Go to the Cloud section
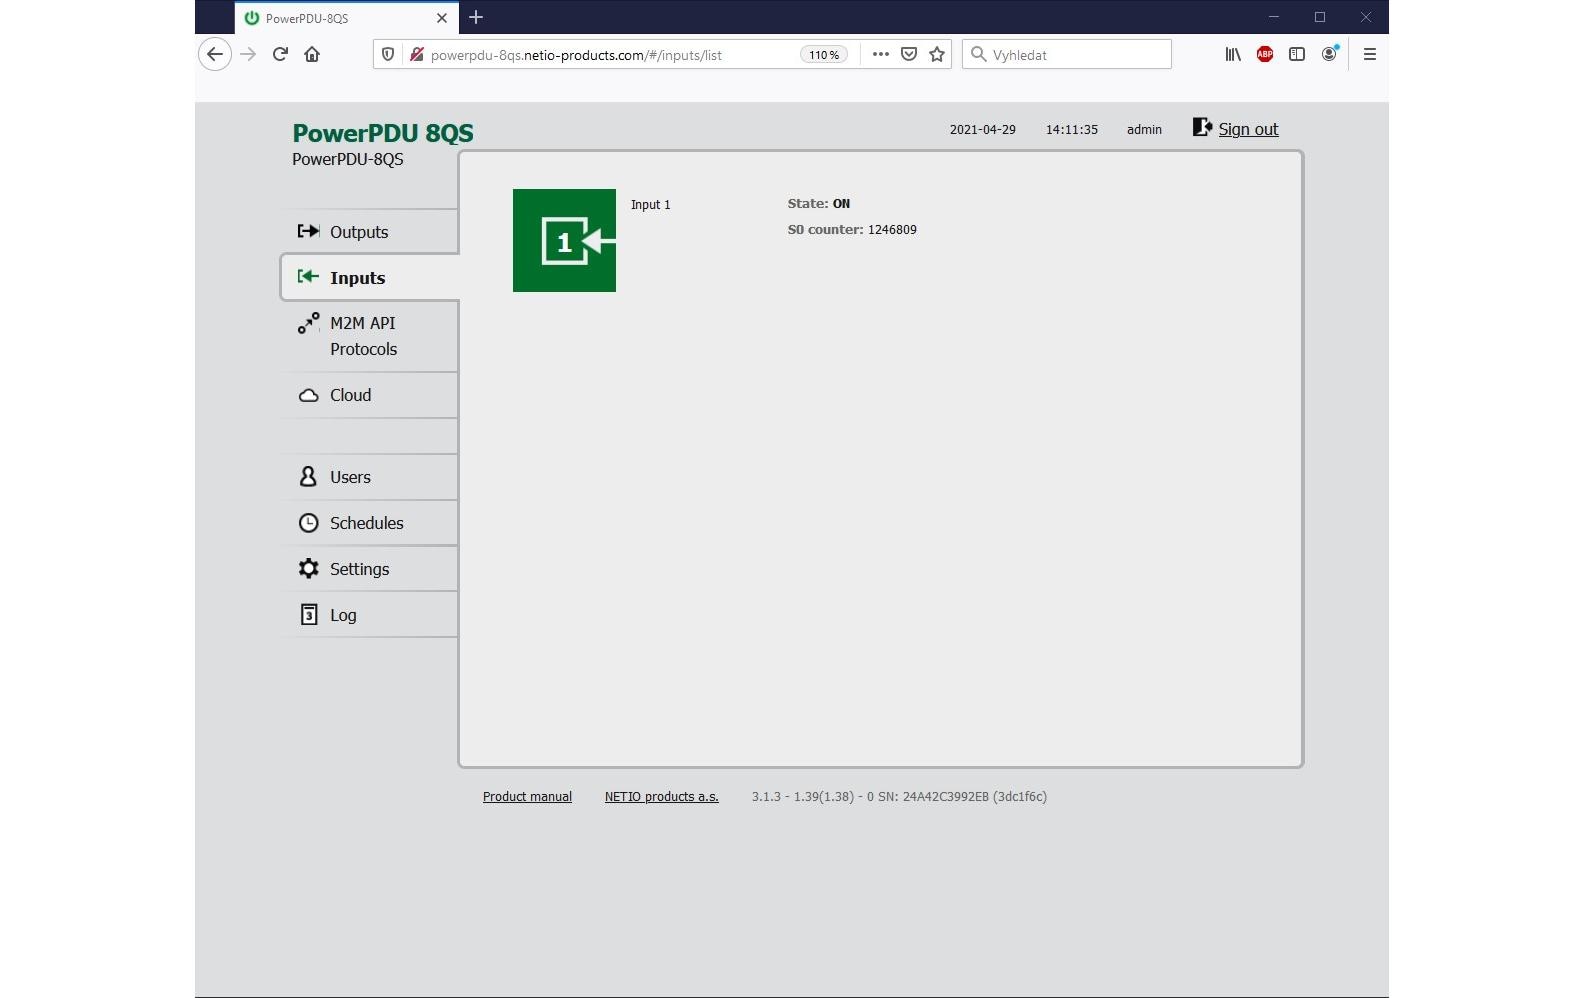Viewport: 1585px width, 998px height. pos(370,395)
